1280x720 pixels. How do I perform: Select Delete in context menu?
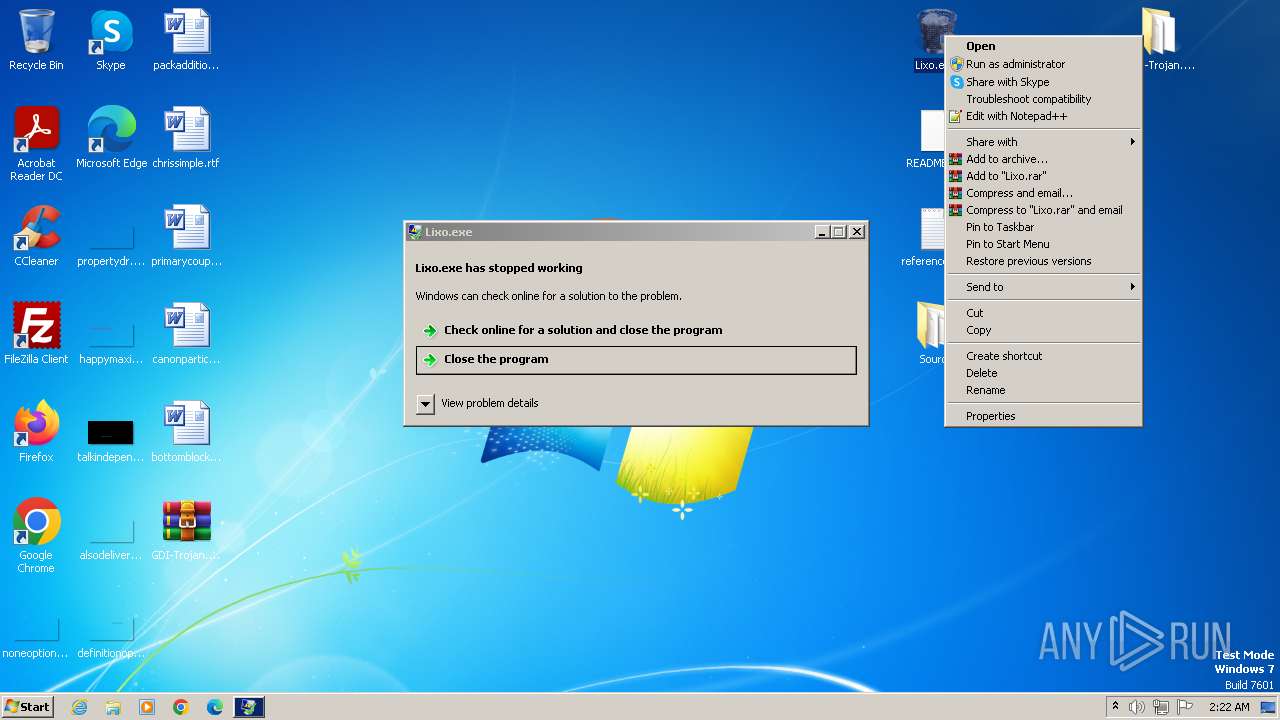tap(1043, 373)
